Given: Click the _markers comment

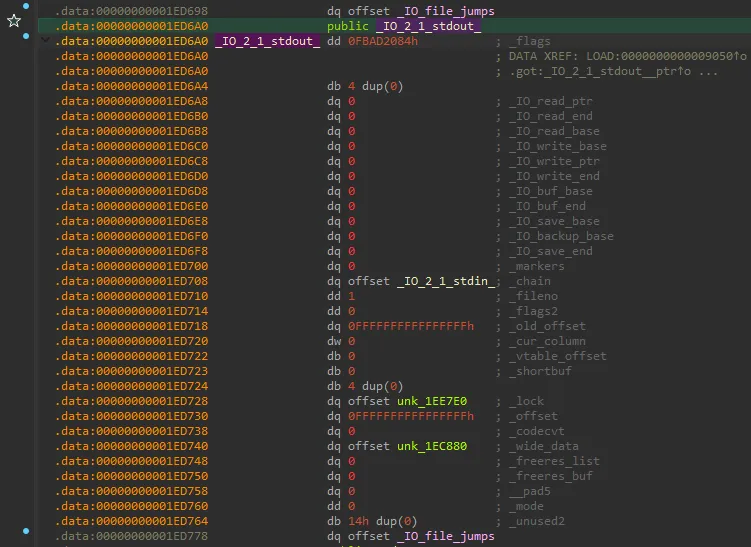Looking at the screenshot, I should [537, 266].
